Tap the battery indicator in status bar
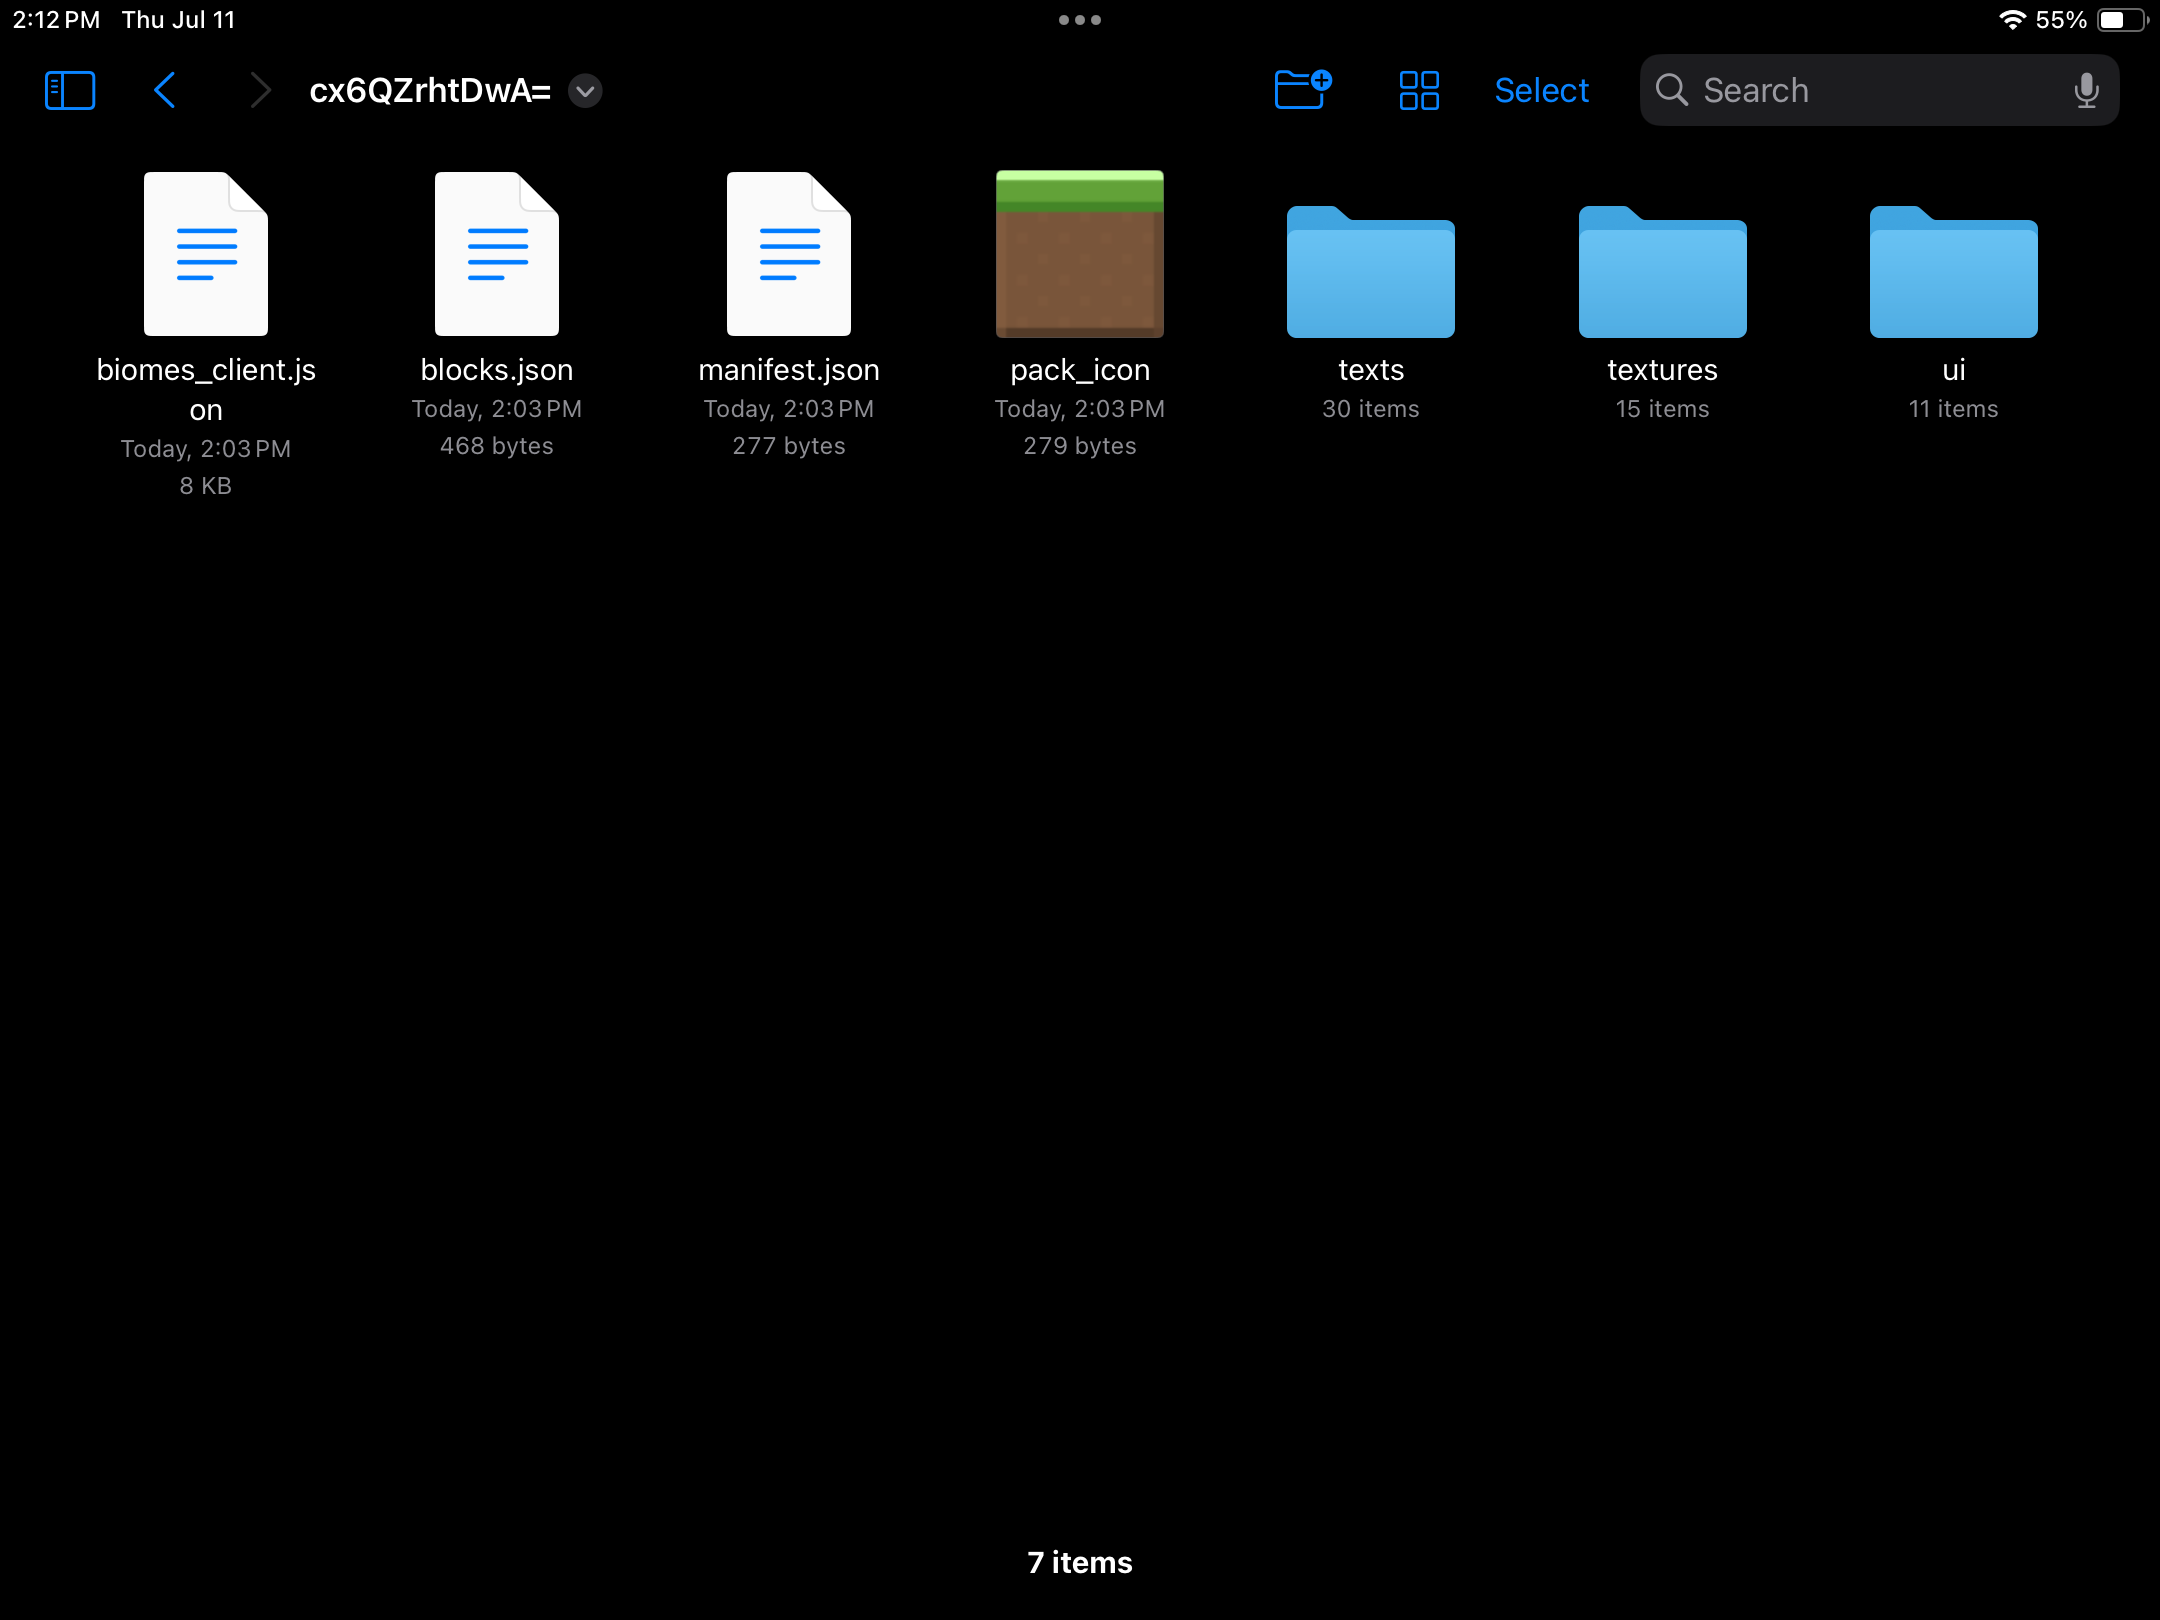The width and height of the screenshot is (2160, 1620). [x=2122, y=20]
